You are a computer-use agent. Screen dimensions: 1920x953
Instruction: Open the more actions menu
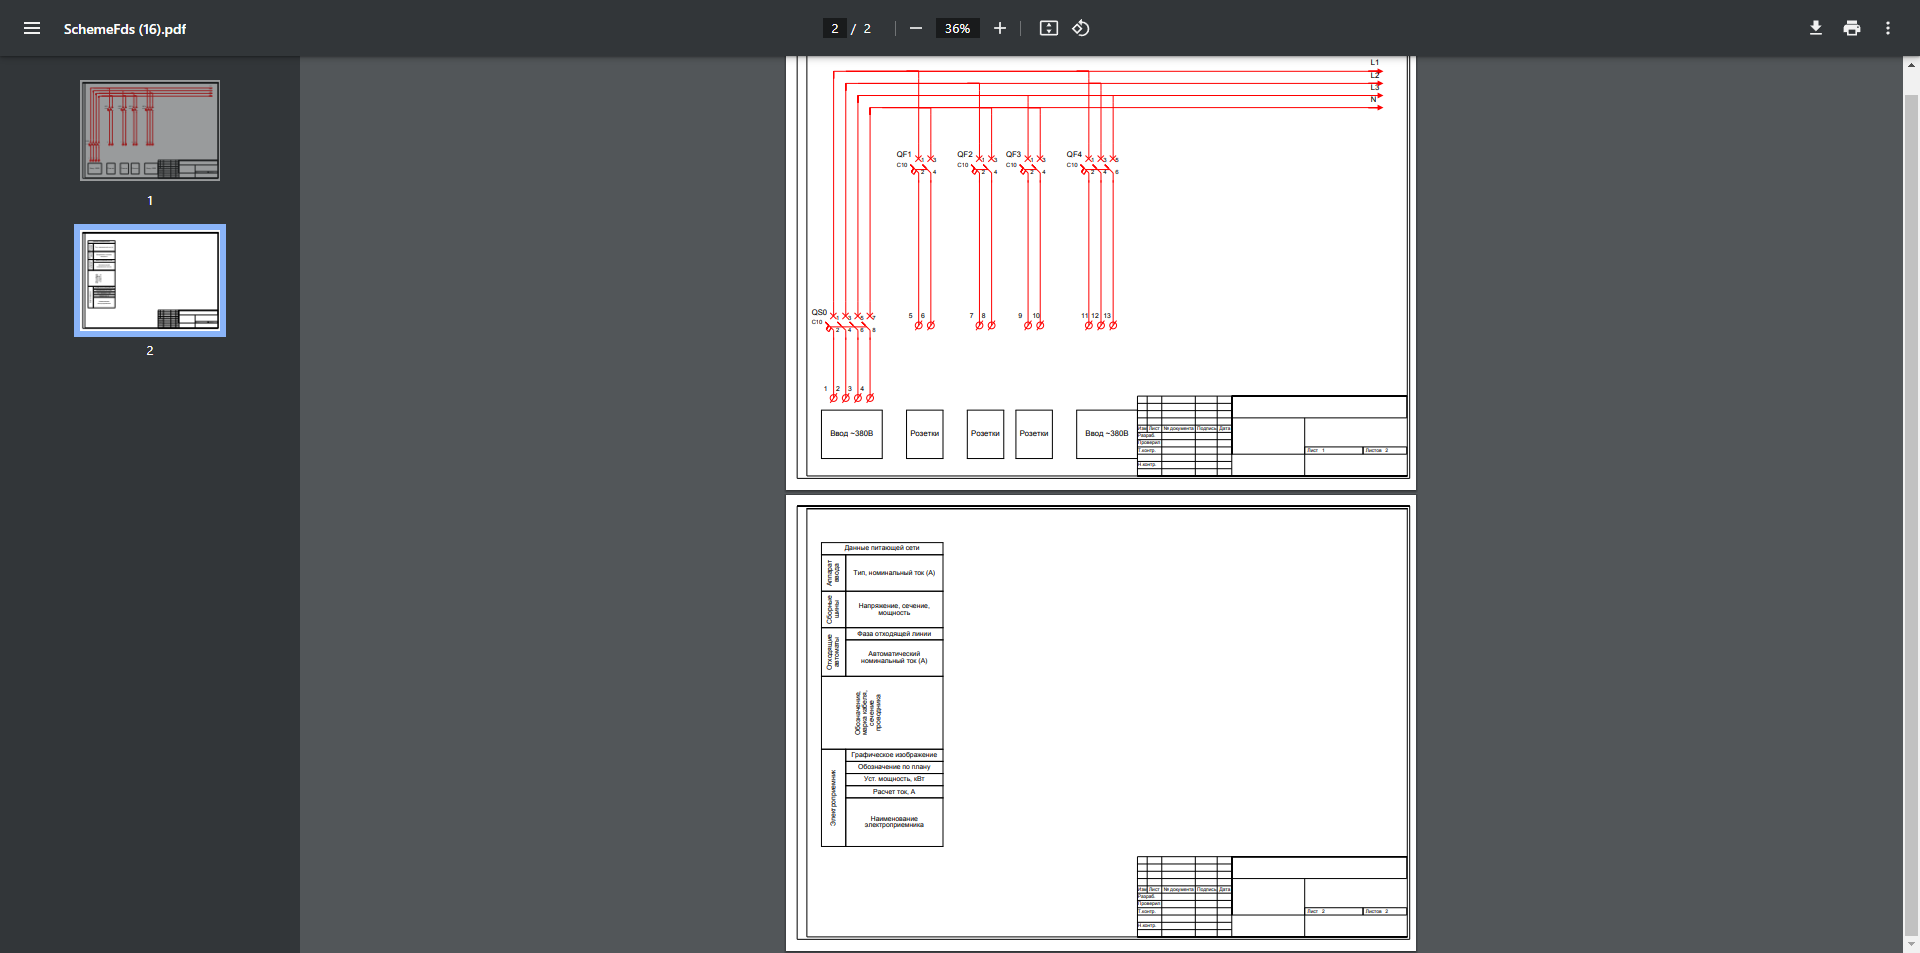(1887, 28)
